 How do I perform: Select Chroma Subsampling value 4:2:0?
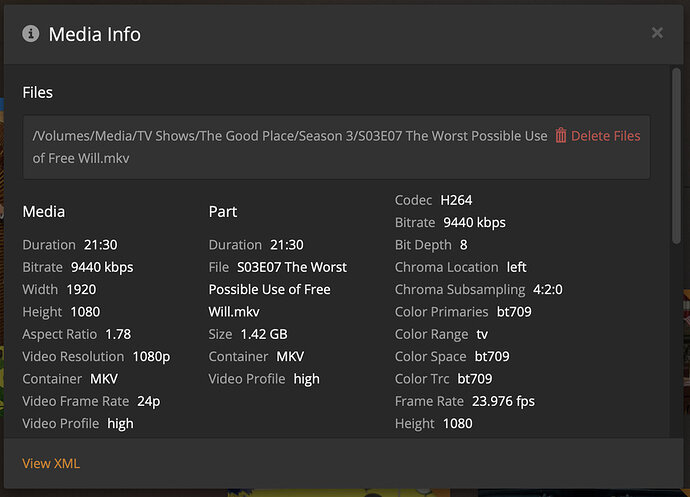548,290
